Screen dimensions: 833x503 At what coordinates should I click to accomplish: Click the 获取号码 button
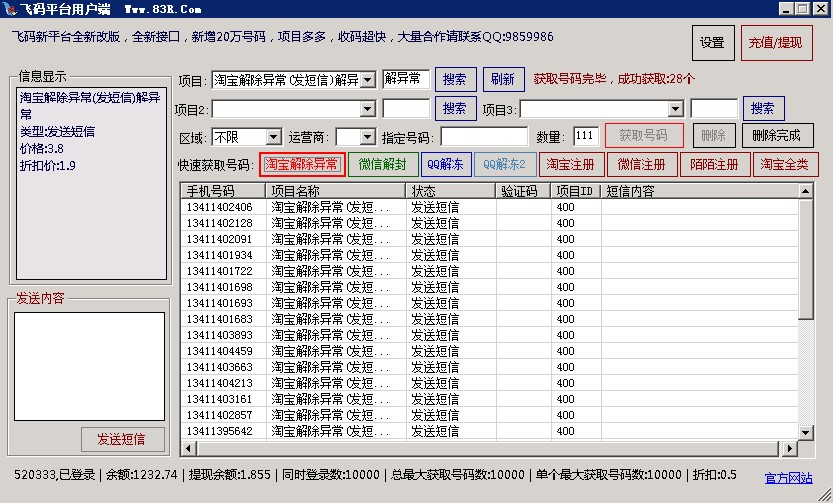click(644, 135)
